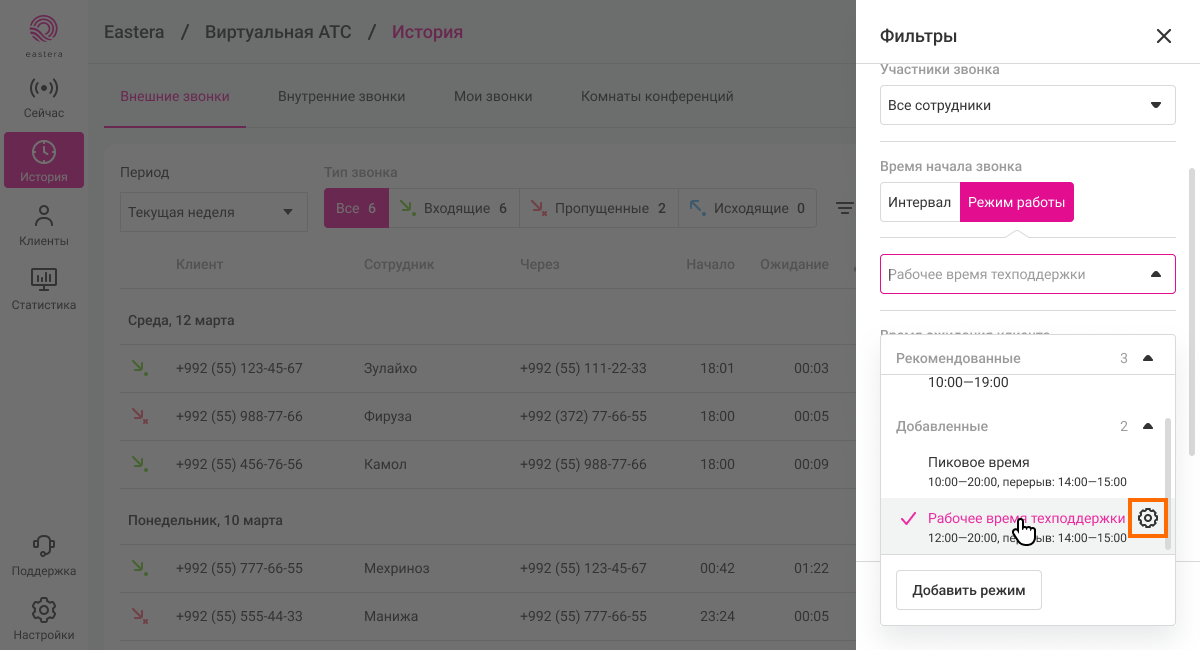Click the Рабочее время техподдержки input field

(1010, 274)
